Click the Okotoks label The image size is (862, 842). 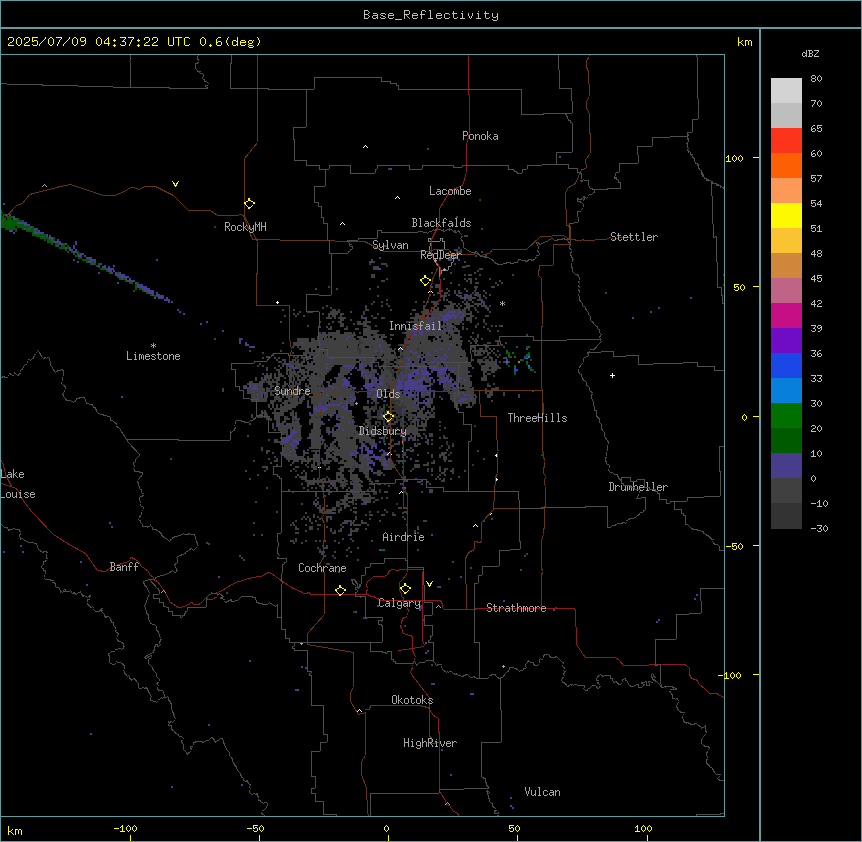click(412, 700)
